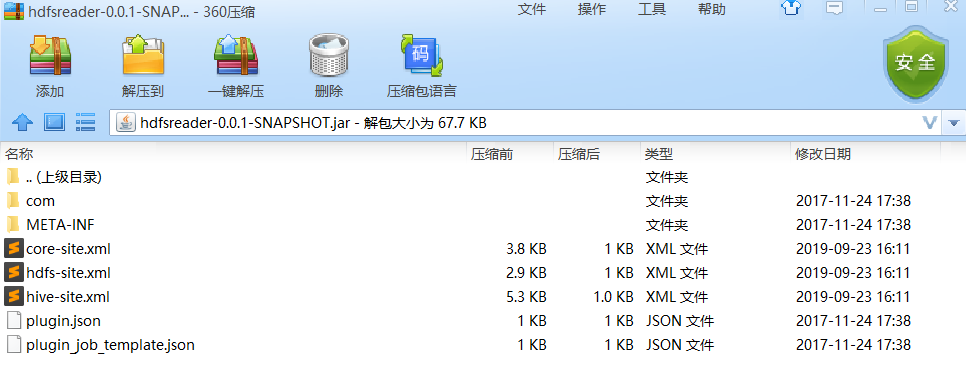Click the plugin.json file icon
This screenshot has height=377, width=966.
pos(14,320)
